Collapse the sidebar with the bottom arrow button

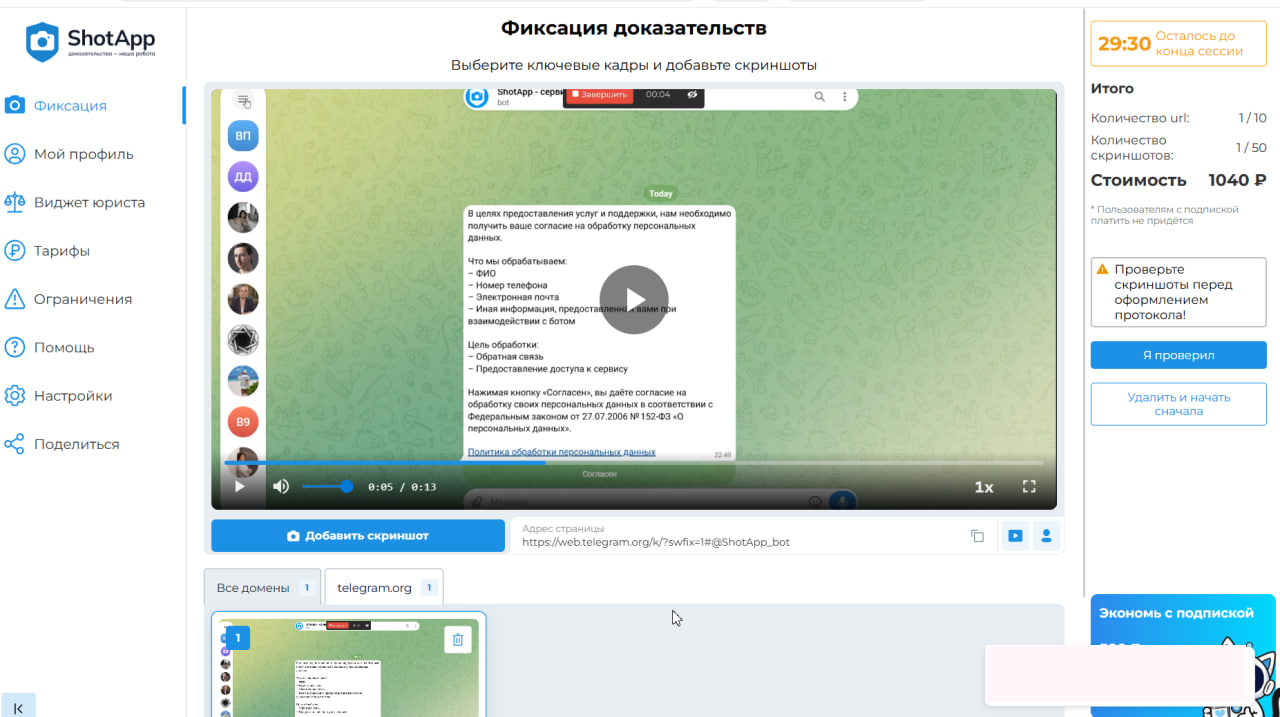pyautogui.click(x=18, y=706)
